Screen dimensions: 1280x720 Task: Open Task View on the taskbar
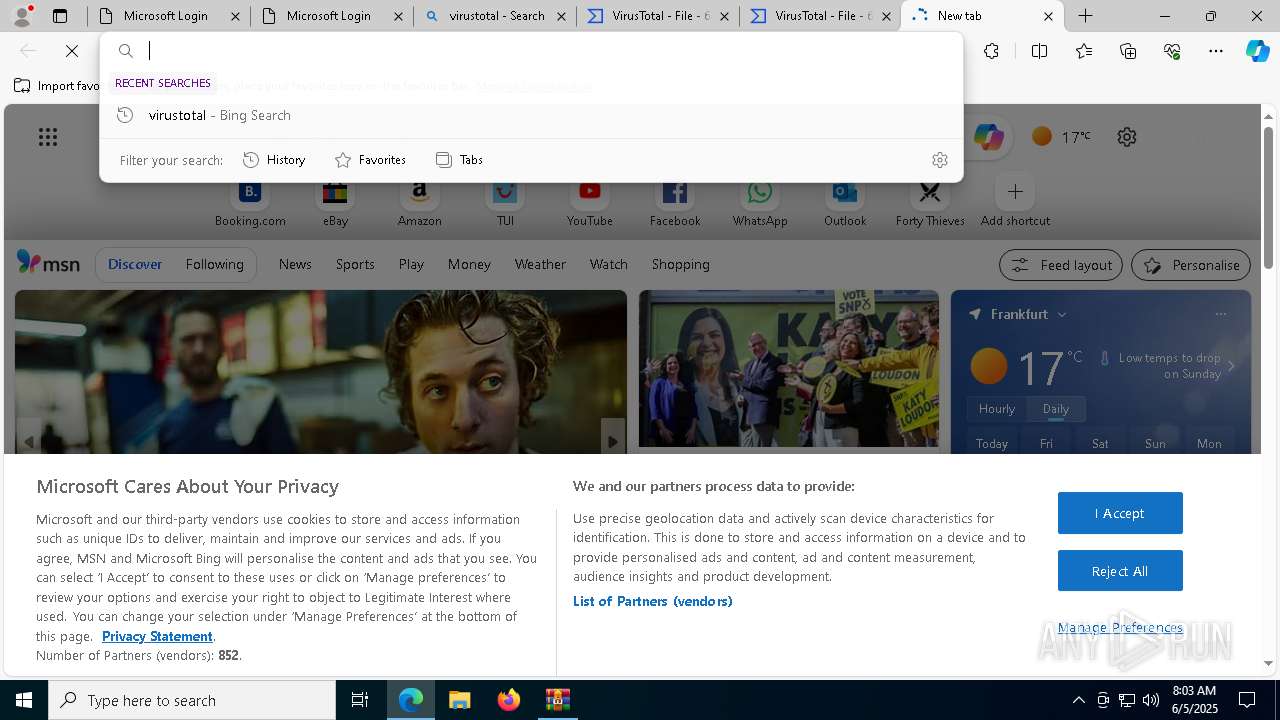tap(360, 700)
